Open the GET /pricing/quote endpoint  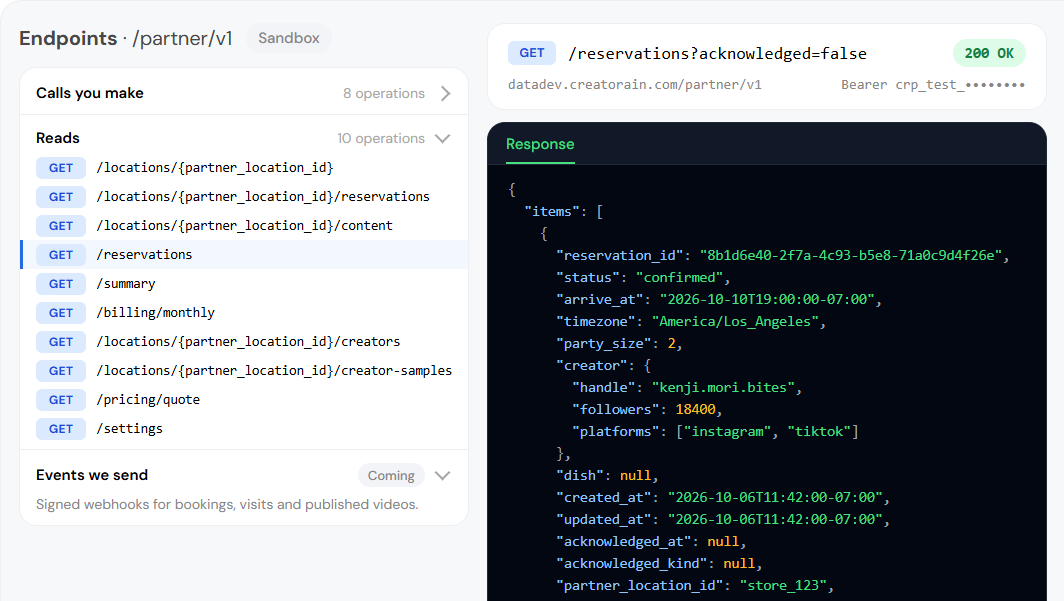pos(244,400)
